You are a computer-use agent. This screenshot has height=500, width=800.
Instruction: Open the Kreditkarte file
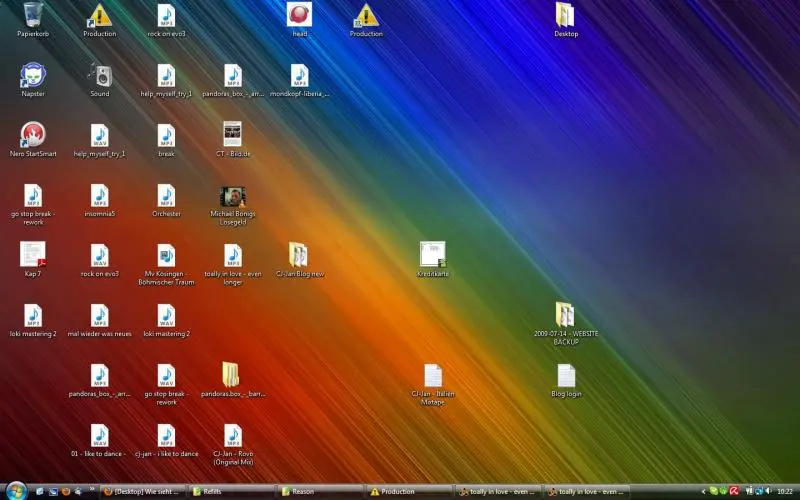tap(432, 255)
